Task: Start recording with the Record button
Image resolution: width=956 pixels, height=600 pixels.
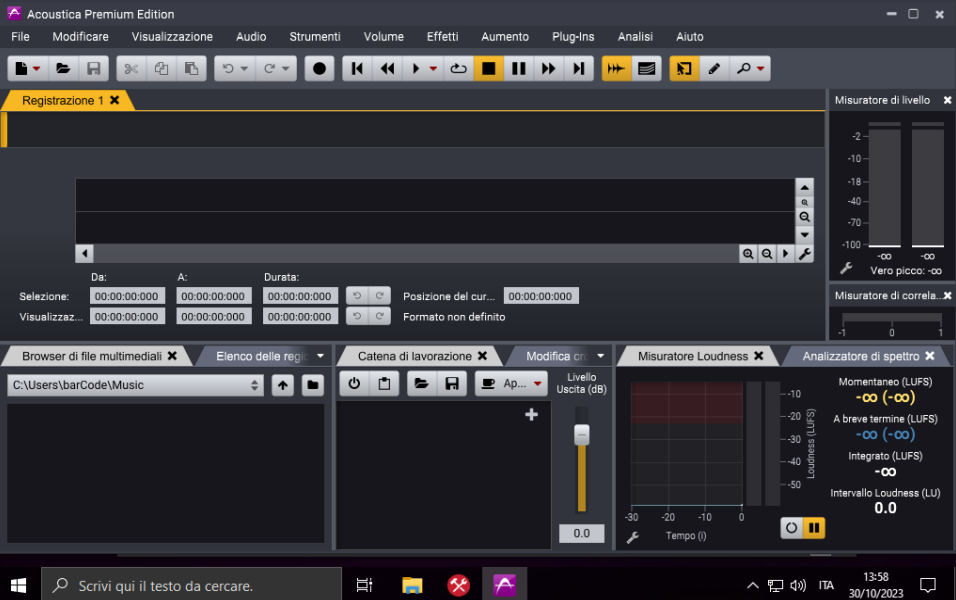Action: [319, 69]
